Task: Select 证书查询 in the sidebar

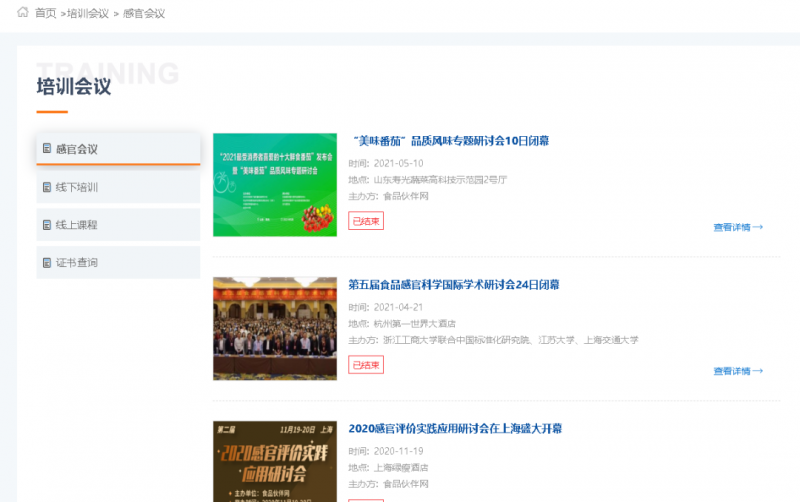Action: coord(118,263)
